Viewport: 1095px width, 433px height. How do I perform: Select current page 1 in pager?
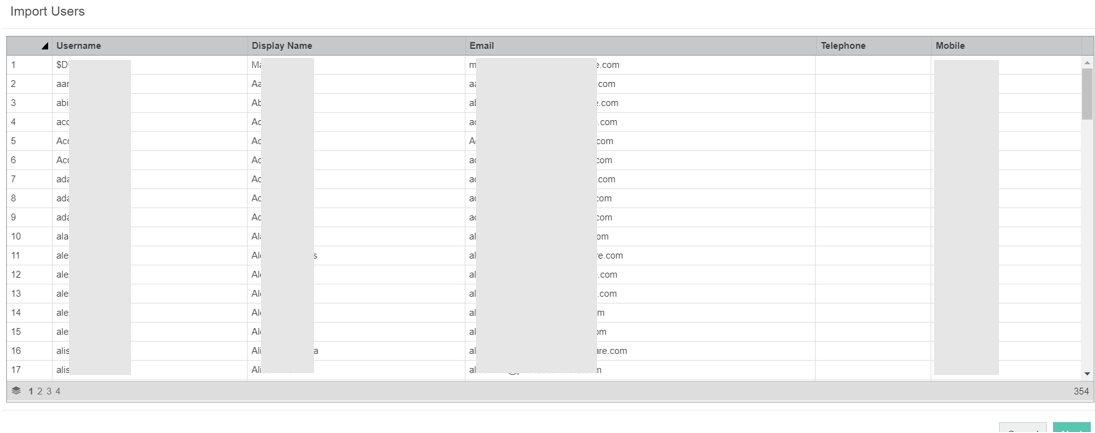point(31,391)
